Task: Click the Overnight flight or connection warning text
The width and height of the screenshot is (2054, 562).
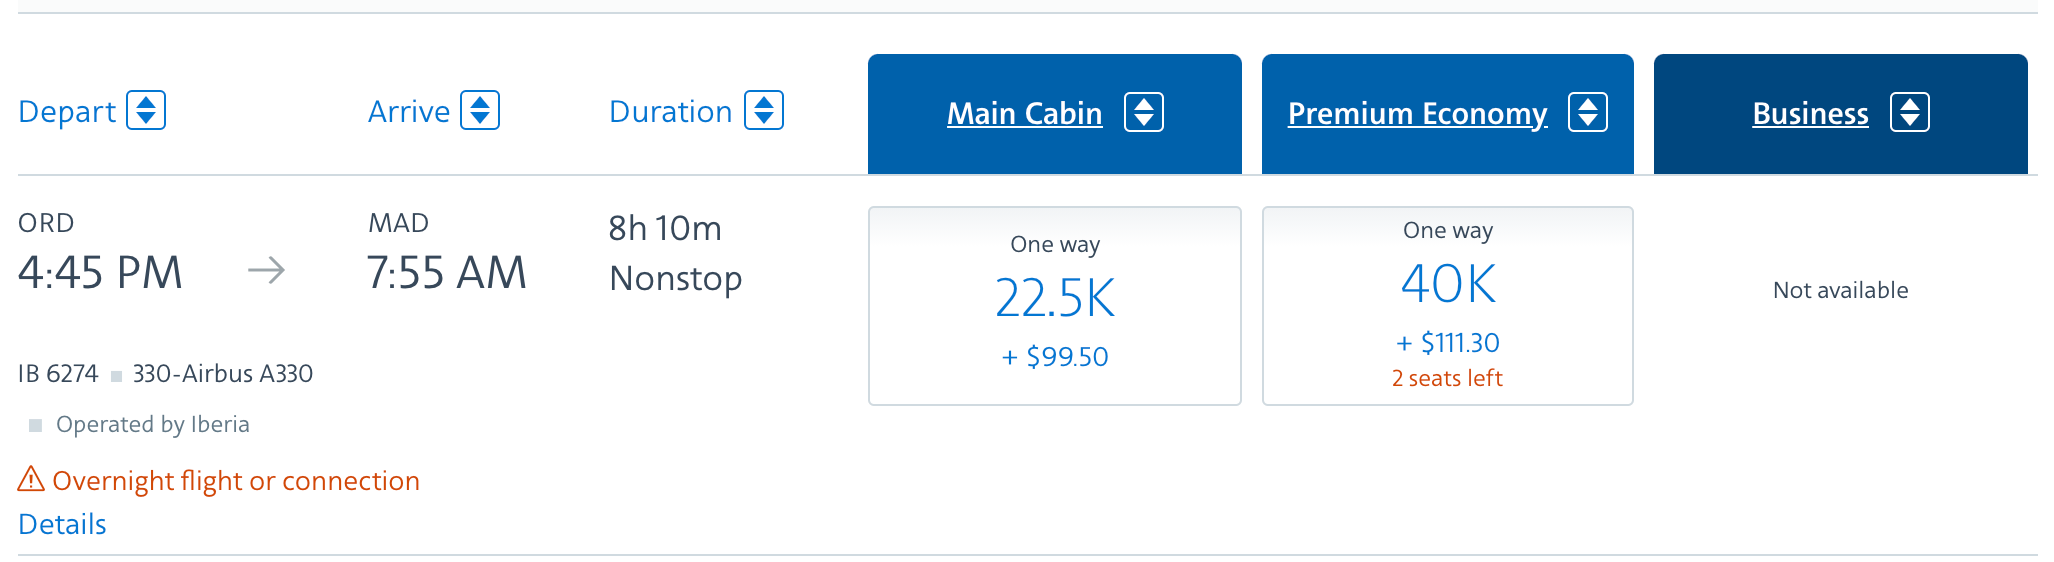Action: pos(236,481)
